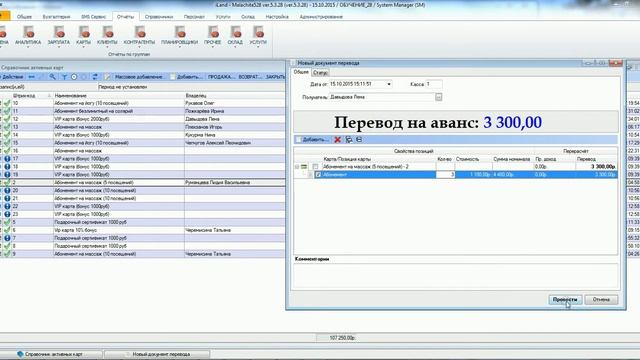
Task: Select the Общее tab in transfer dialog
Action: 301,72
